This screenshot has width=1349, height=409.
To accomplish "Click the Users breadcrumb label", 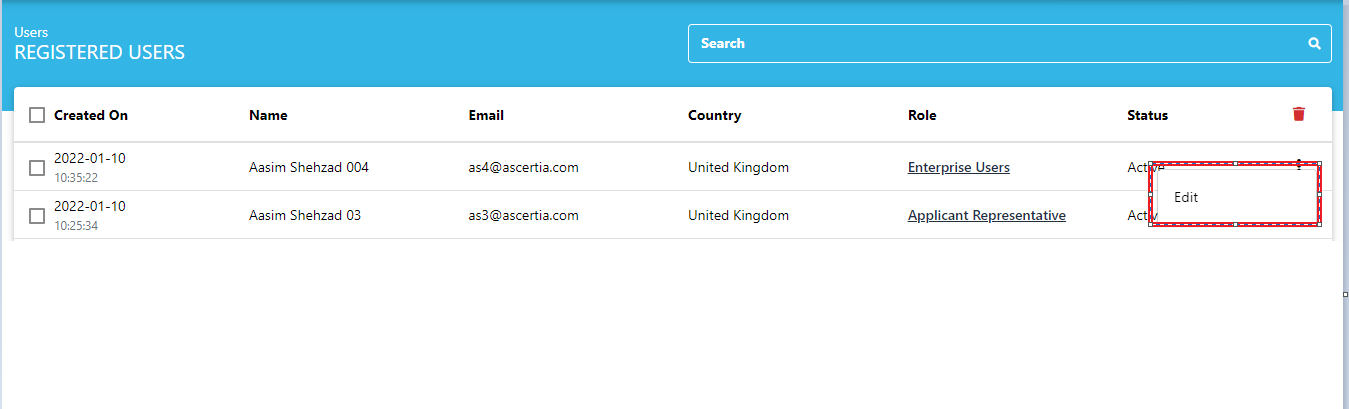I will tap(31, 32).
